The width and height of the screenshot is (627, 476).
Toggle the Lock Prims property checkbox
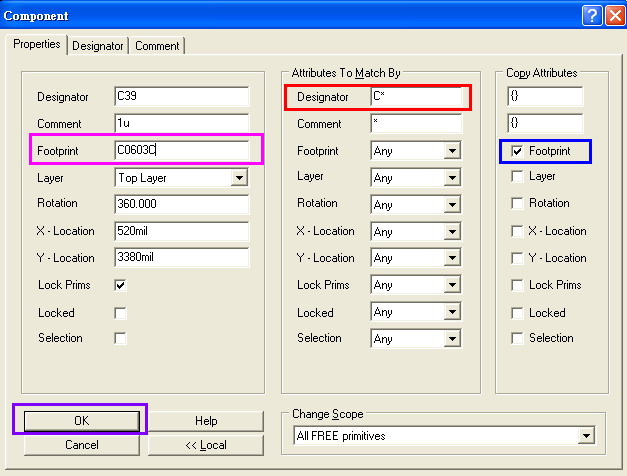[120, 285]
